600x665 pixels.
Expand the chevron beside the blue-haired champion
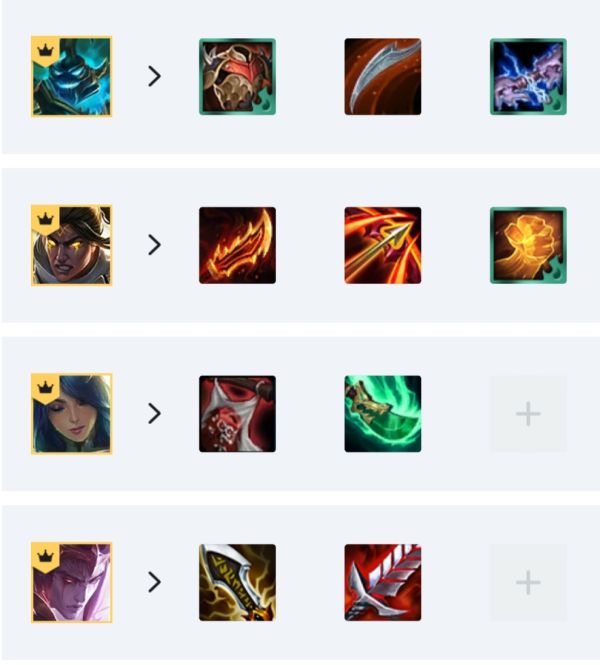click(155, 414)
